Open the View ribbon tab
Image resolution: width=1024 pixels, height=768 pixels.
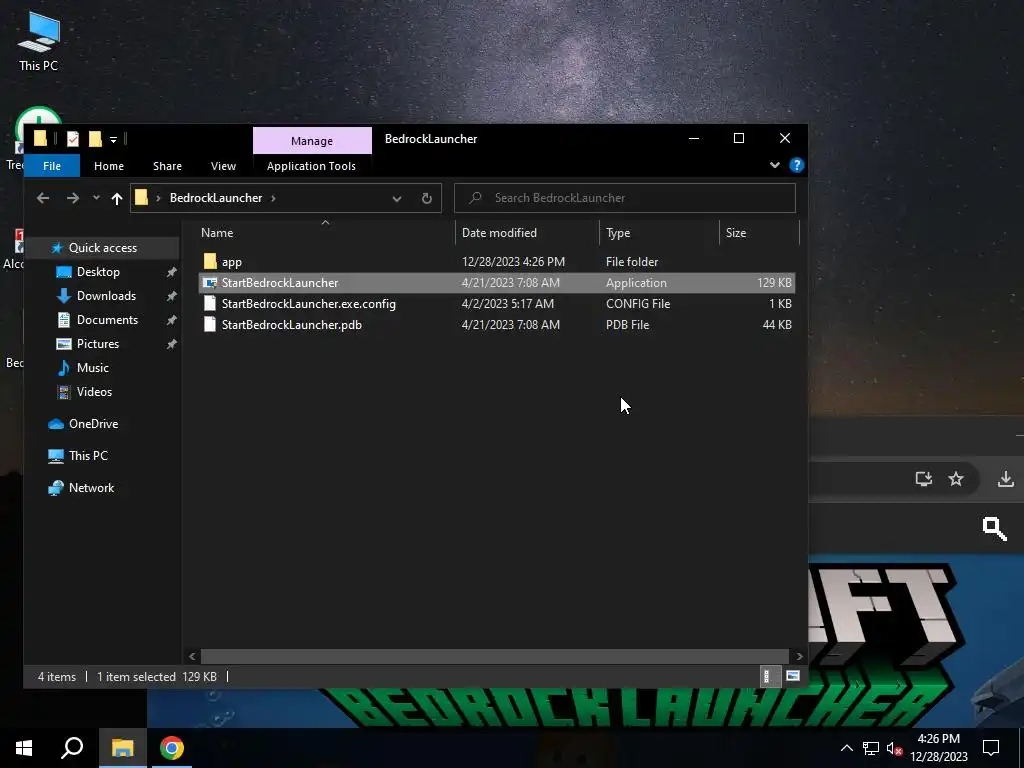(x=223, y=166)
